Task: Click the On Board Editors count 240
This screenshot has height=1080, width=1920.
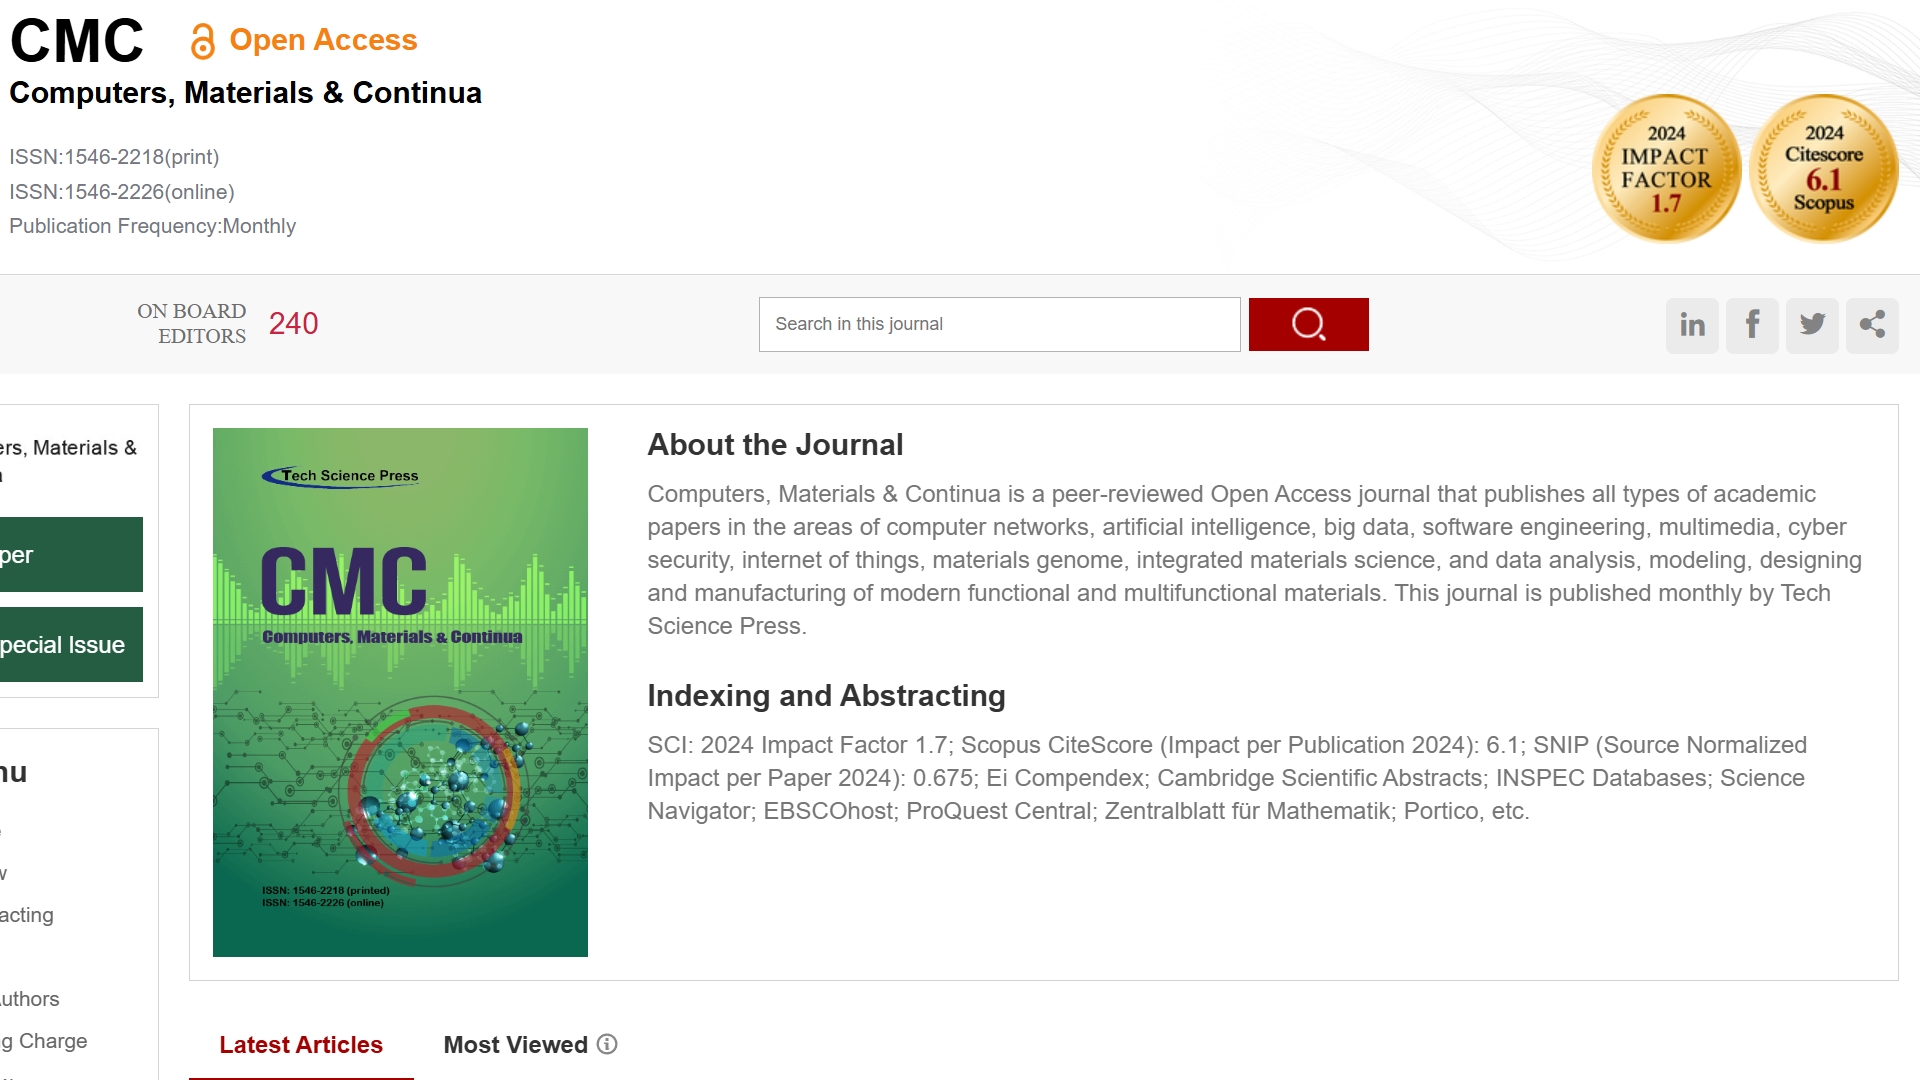Action: (x=293, y=324)
